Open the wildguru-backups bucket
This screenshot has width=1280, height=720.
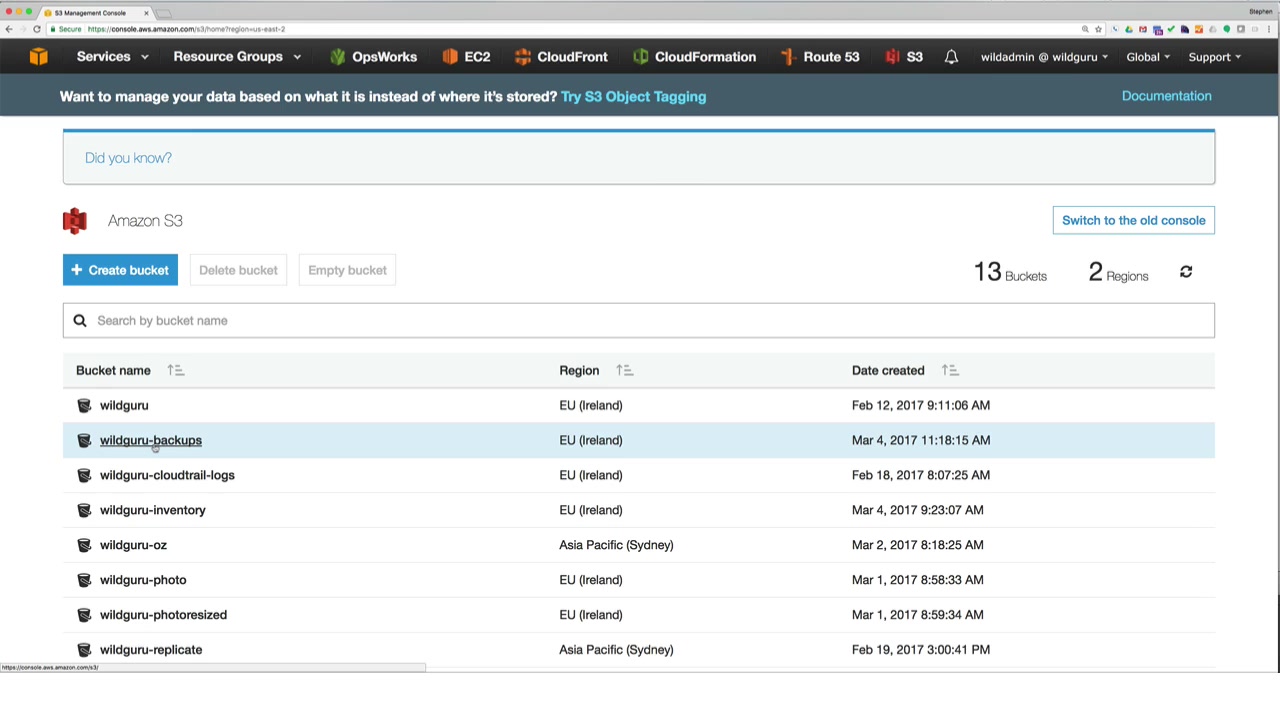pyautogui.click(x=151, y=441)
